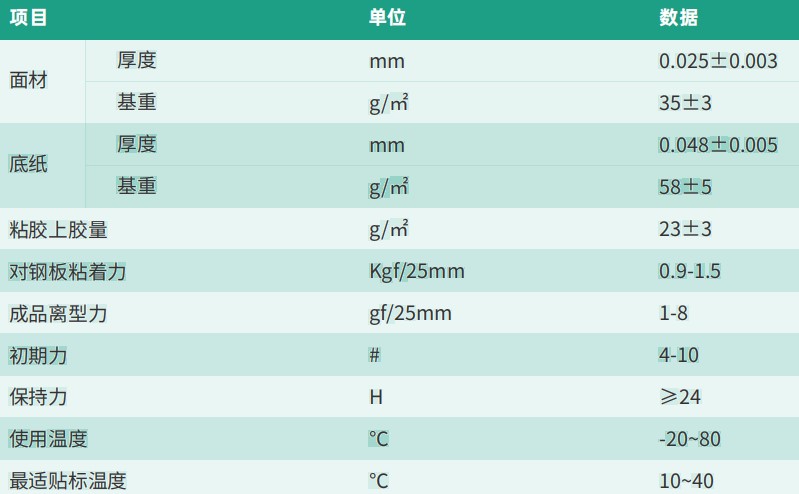The image size is (799, 494).
Task: Click the 4-10 data value
Action: [678, 355]
